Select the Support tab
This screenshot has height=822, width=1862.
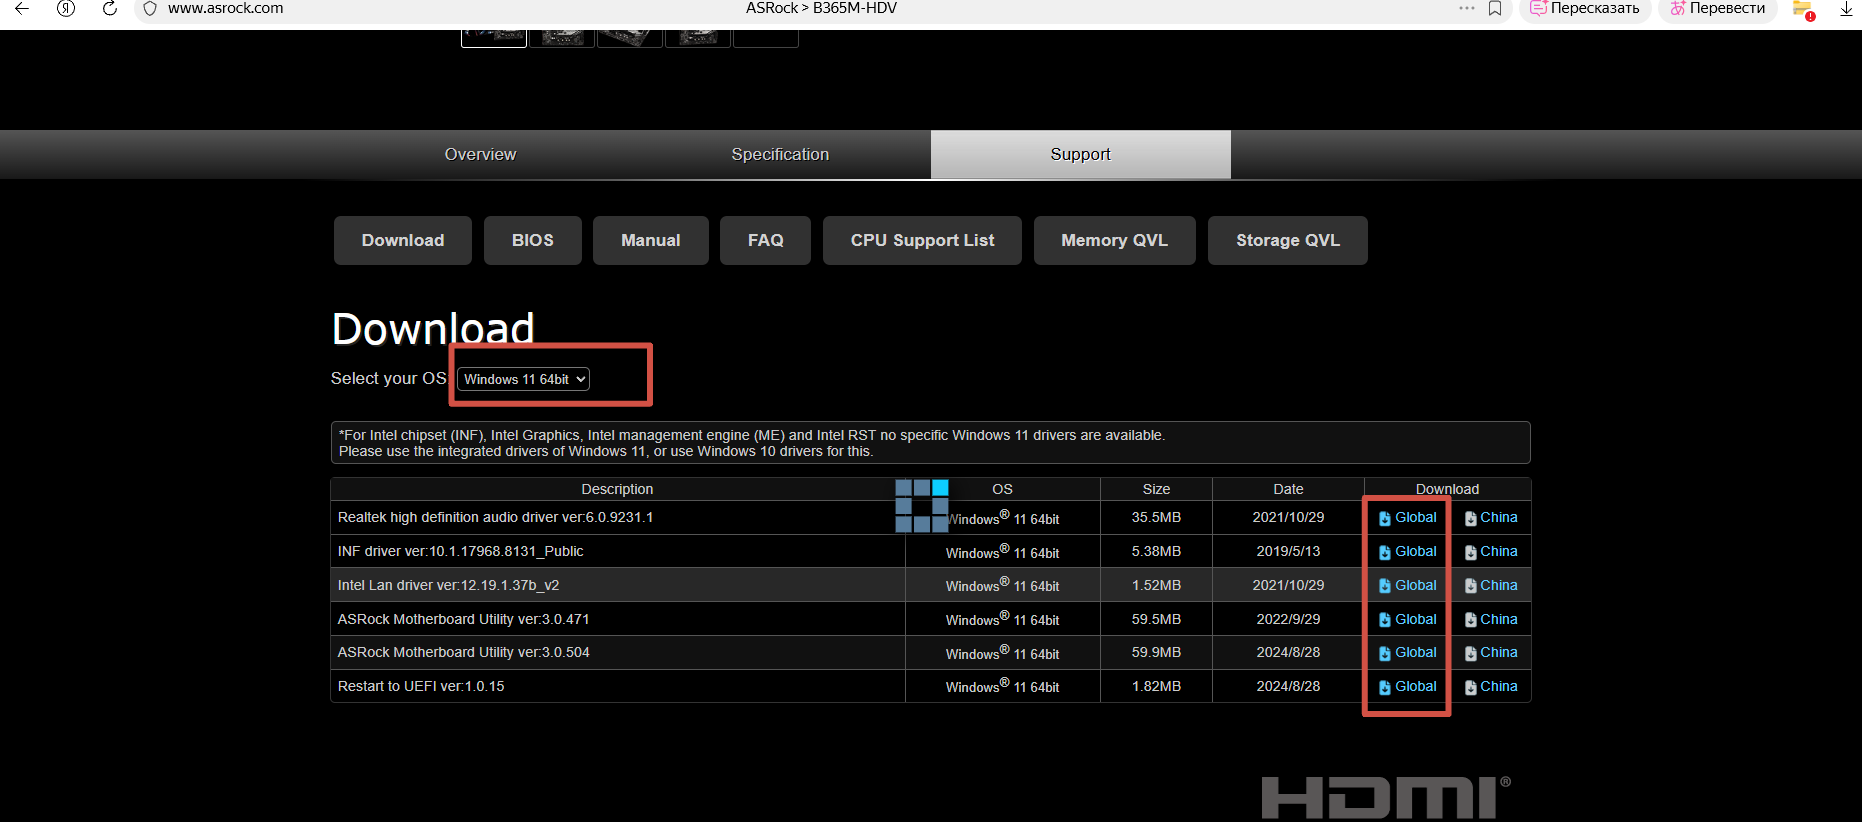(x=1081, y=154)
